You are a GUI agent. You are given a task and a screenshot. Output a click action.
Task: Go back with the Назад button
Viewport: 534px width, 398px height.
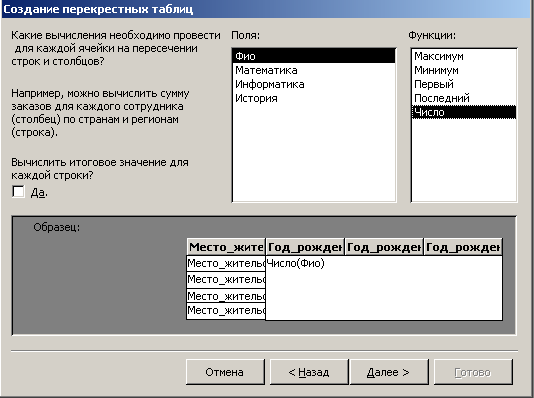(309, 372)
